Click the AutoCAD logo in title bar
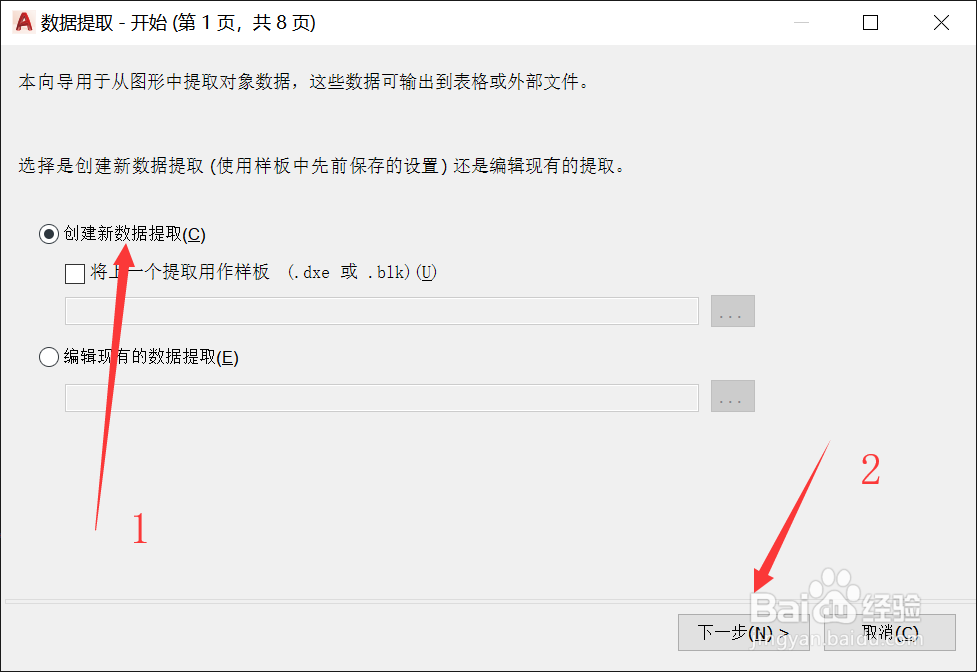Screen dimensions: 977x672 24,22
